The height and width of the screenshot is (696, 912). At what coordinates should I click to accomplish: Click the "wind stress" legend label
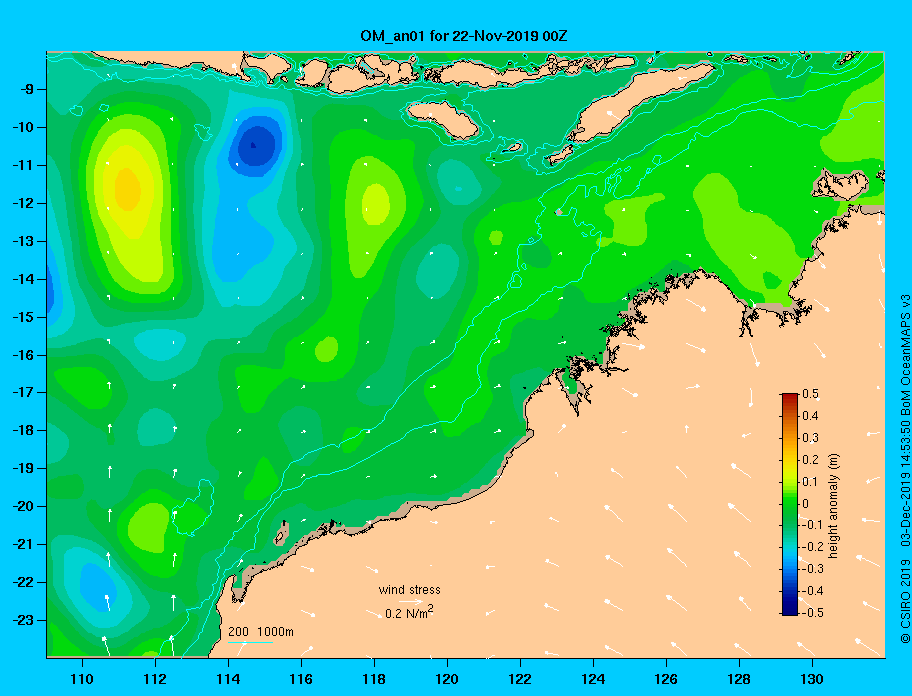tap(409, 590)
